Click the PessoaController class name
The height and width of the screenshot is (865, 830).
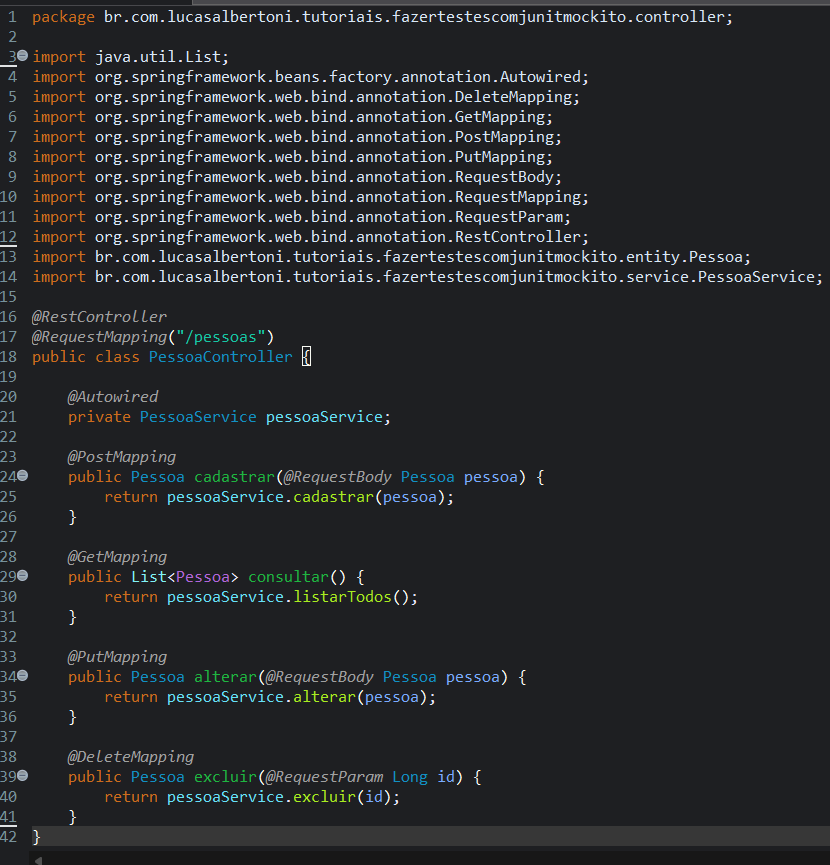point(220,357)
